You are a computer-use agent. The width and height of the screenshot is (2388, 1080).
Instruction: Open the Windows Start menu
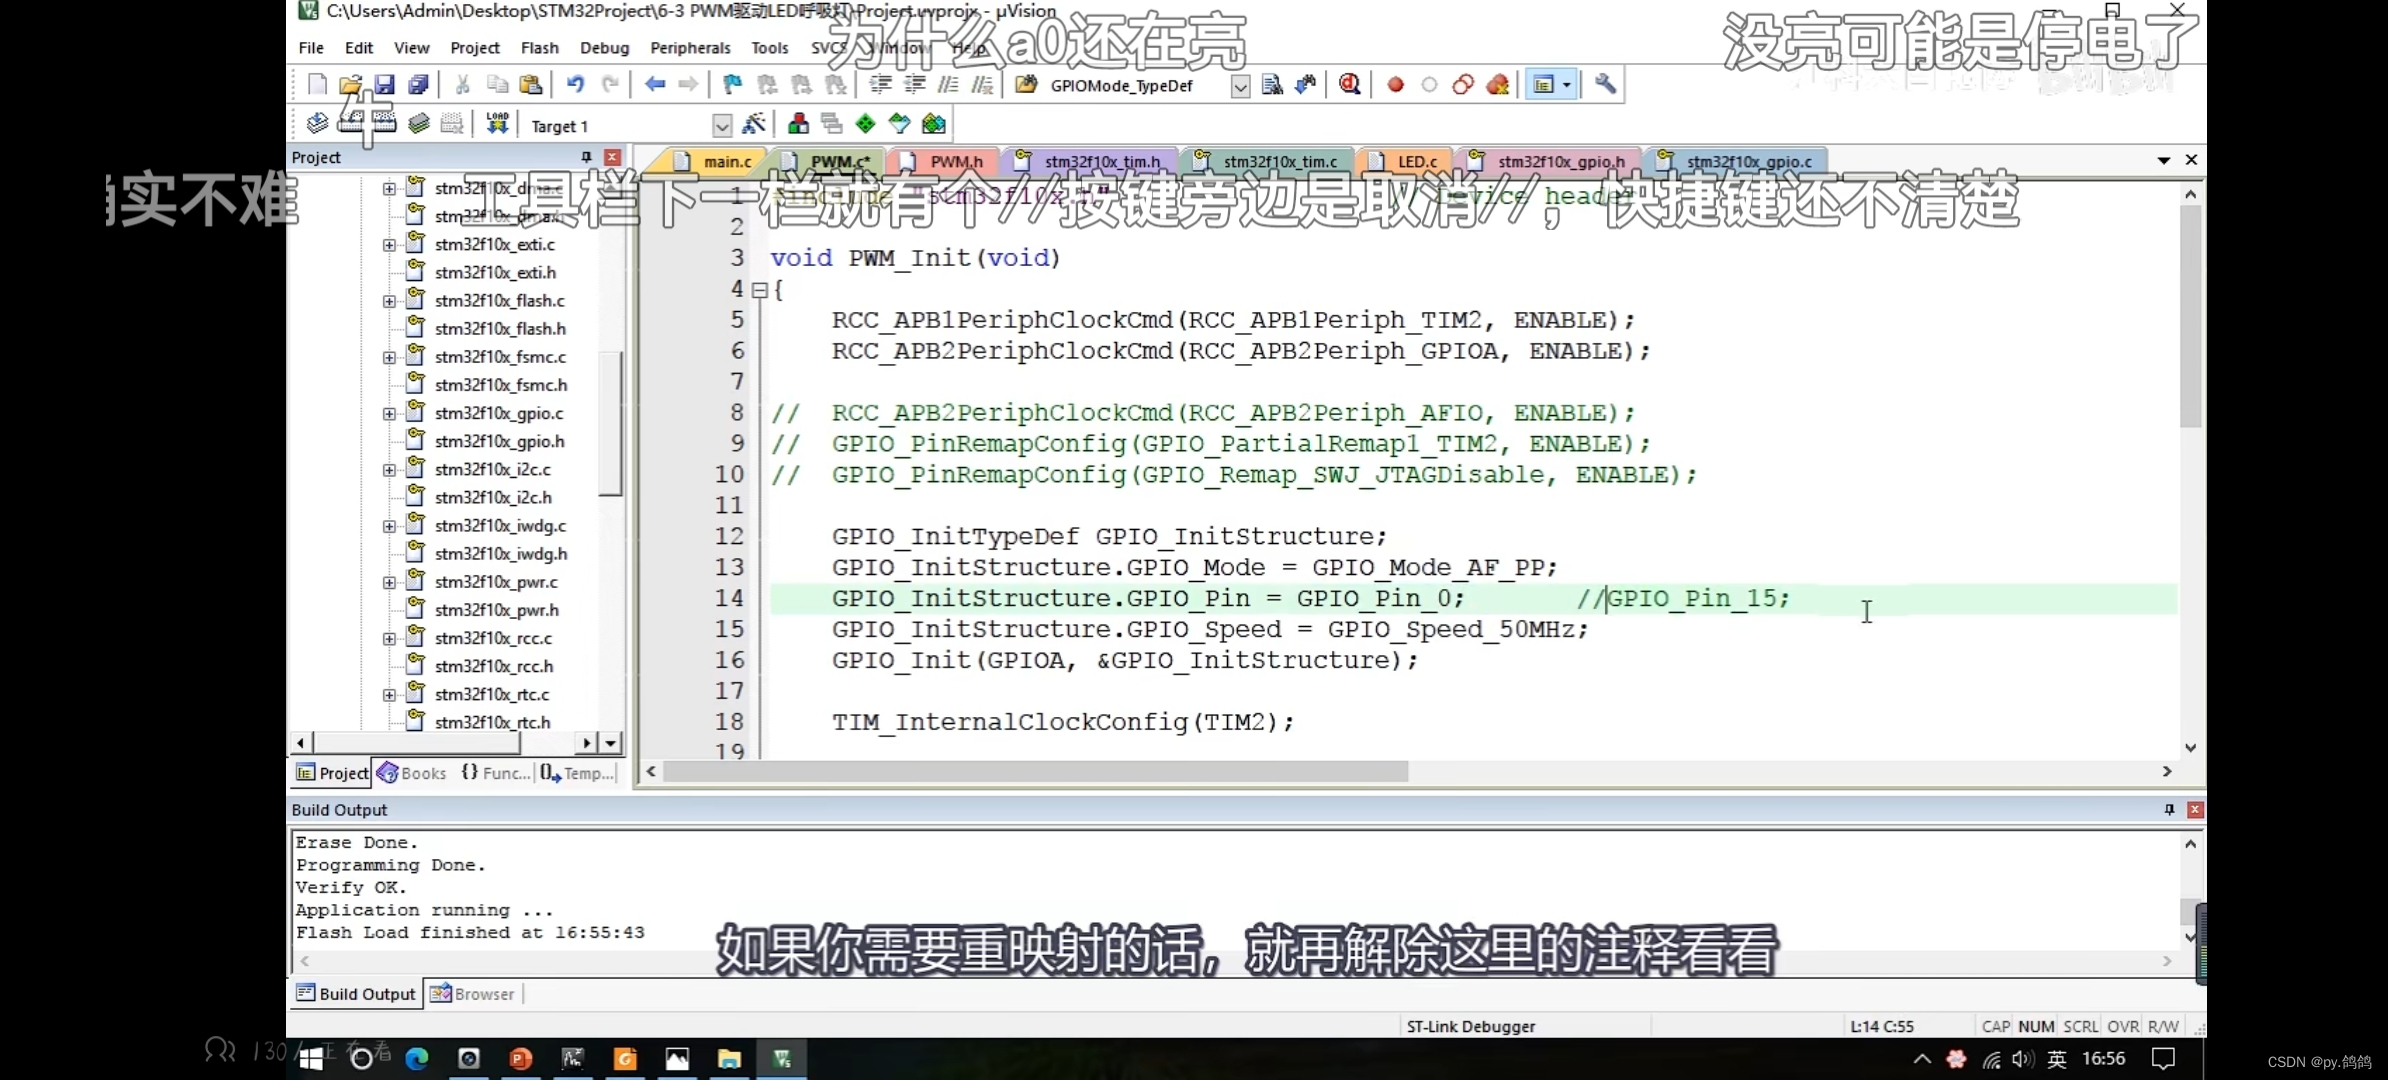[x=311, y=1059]
